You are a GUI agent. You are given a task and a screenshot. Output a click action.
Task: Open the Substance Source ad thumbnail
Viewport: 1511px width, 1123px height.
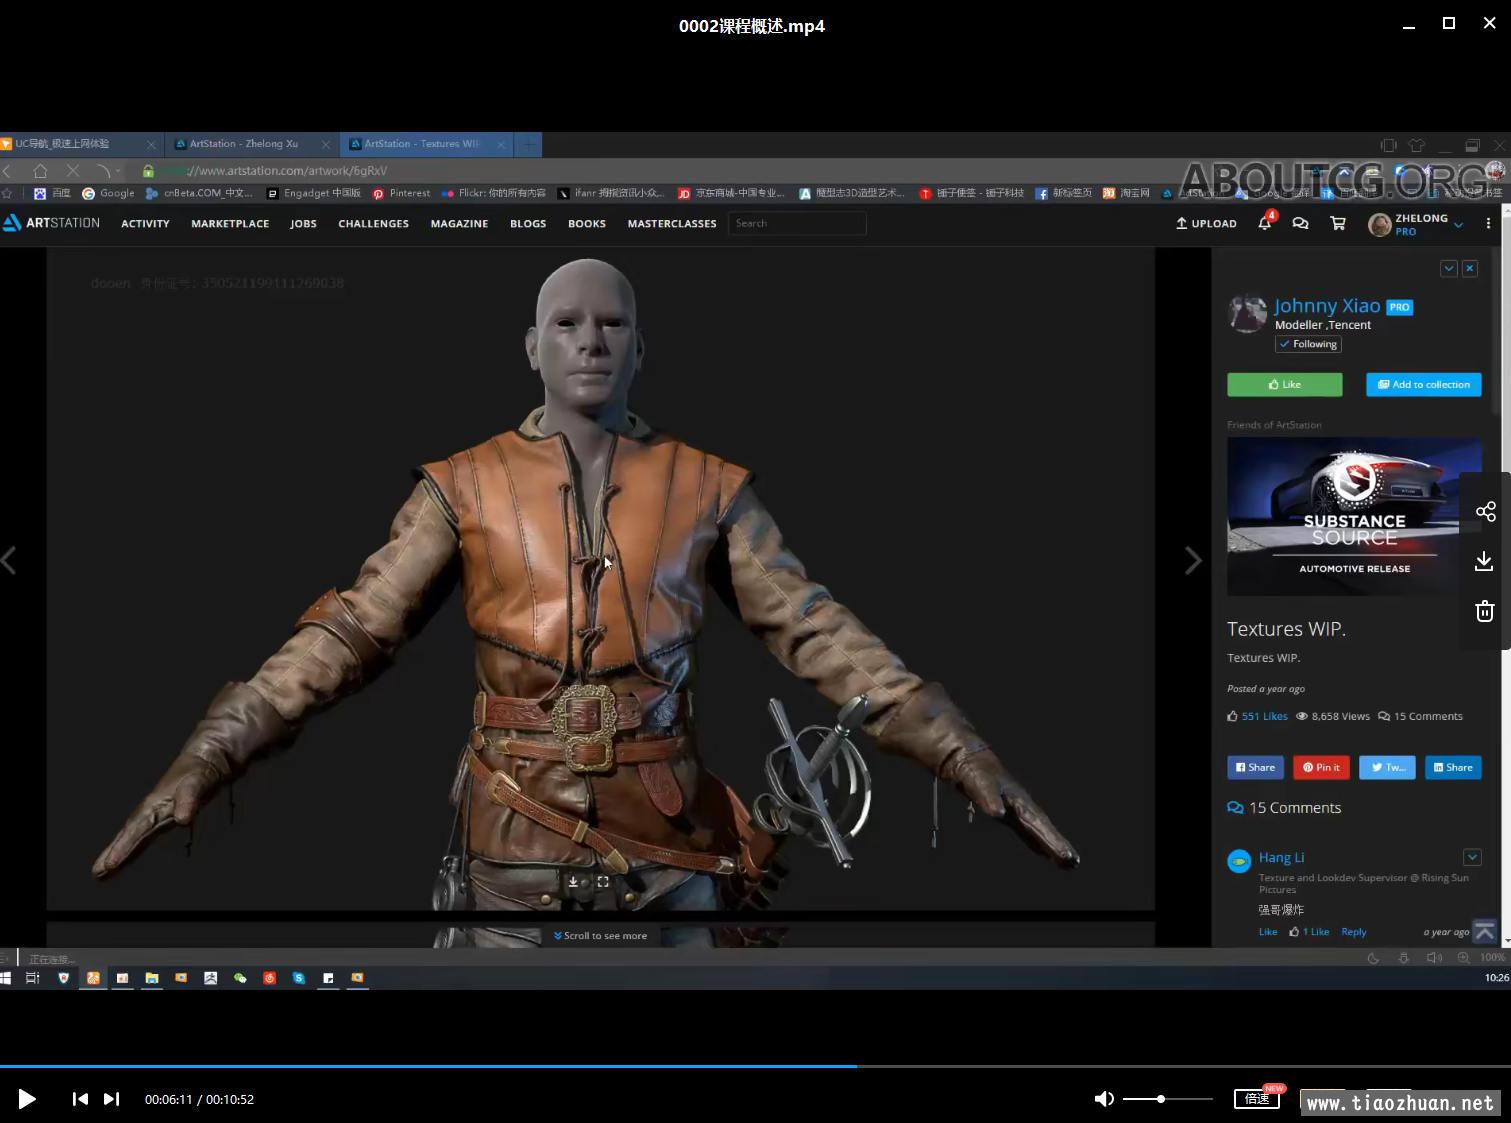(x=1355, y=516)
